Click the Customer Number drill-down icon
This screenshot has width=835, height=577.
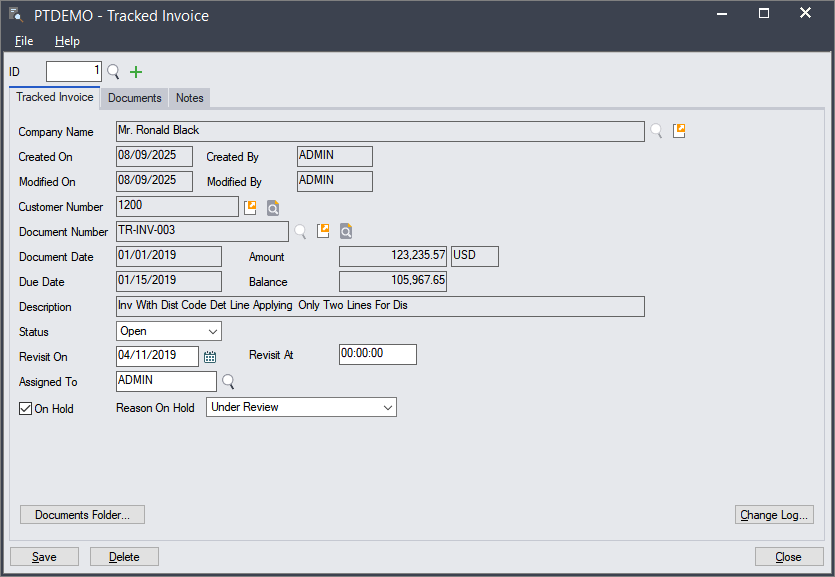(x=250, y=207)
